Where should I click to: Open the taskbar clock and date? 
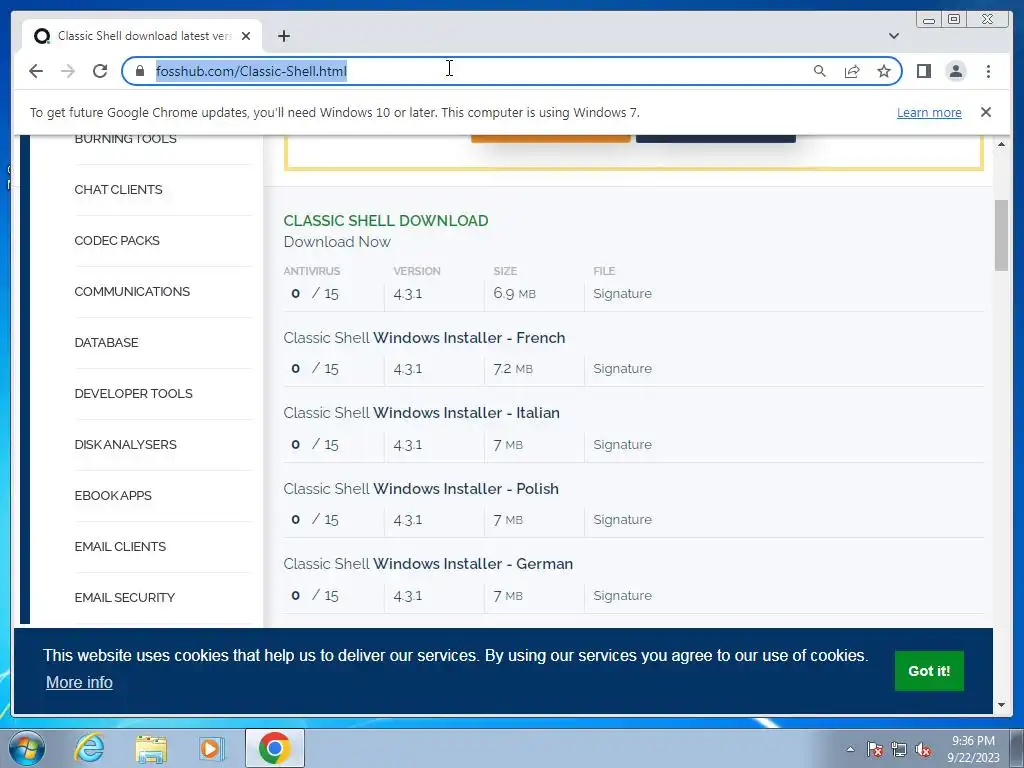pos(973,749)
